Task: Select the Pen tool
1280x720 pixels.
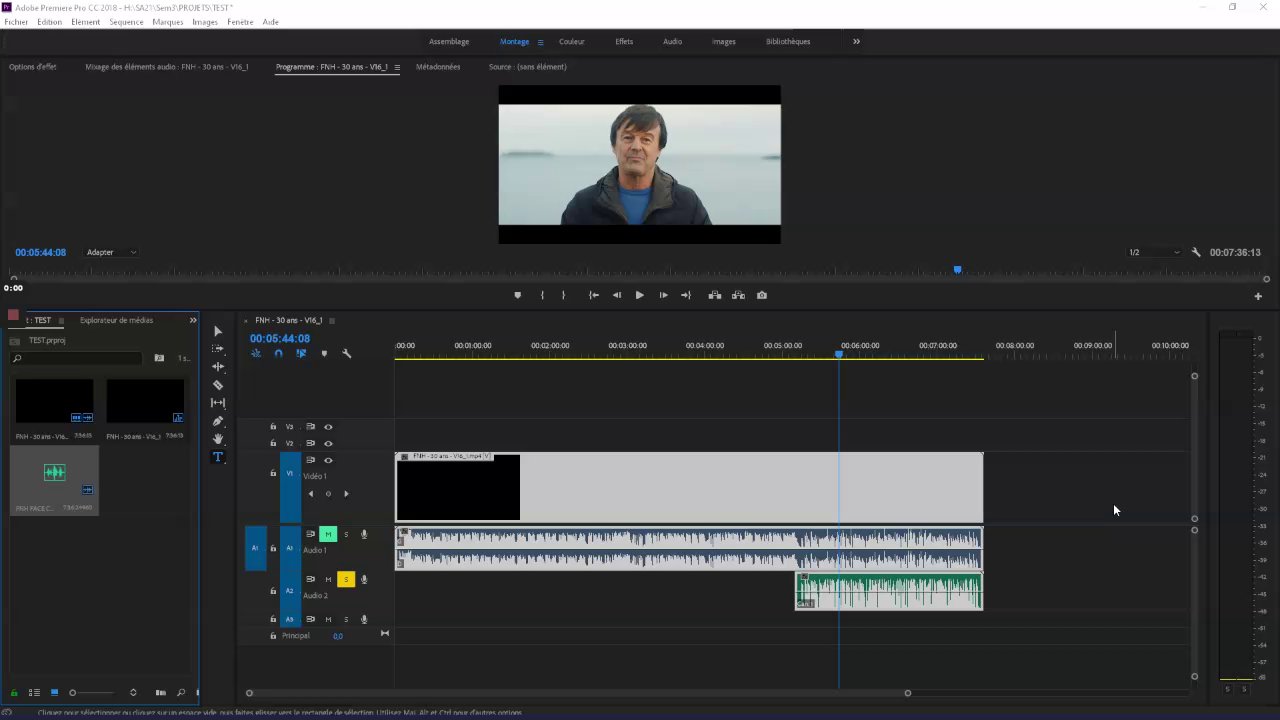Action: coord(218,421)
